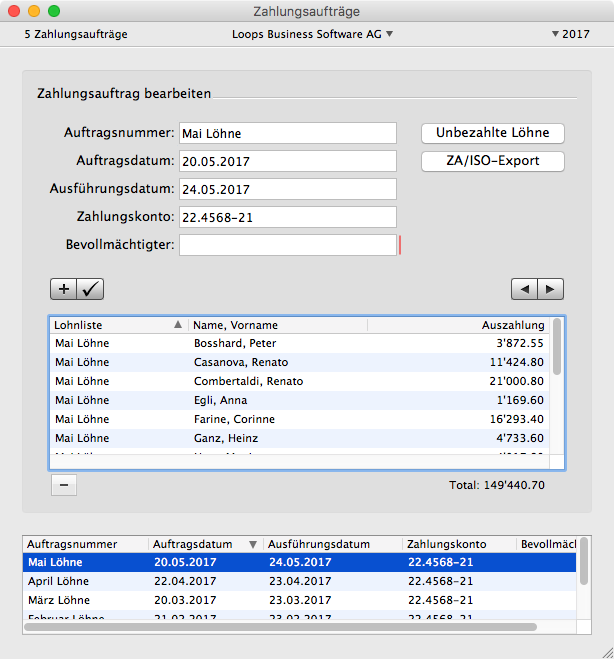Click the horizontal scrollbar of the orders table

pos(280,627)
